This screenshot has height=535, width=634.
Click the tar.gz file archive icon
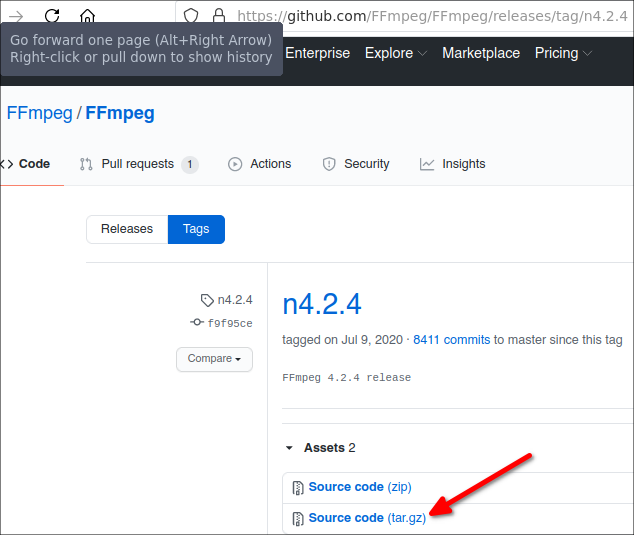pos(298,519)
